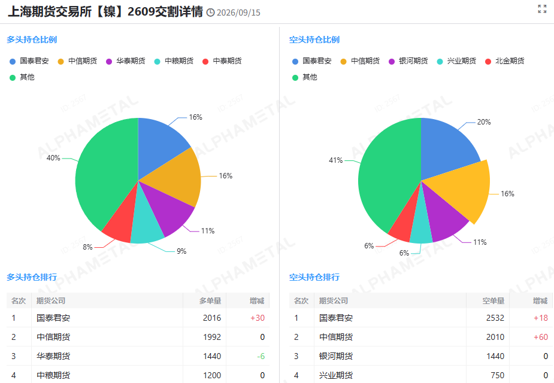Click 银河期货 in the ranking table

(336, 356)
